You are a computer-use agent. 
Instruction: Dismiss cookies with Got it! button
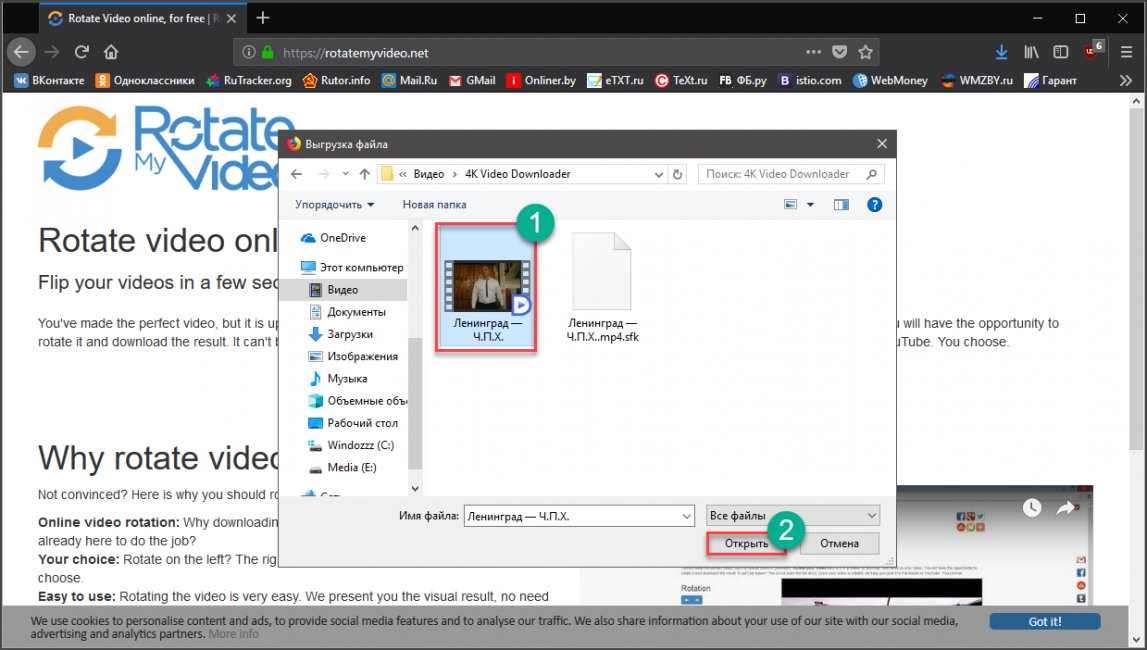pyautogui.click(x=1044, y=621)
